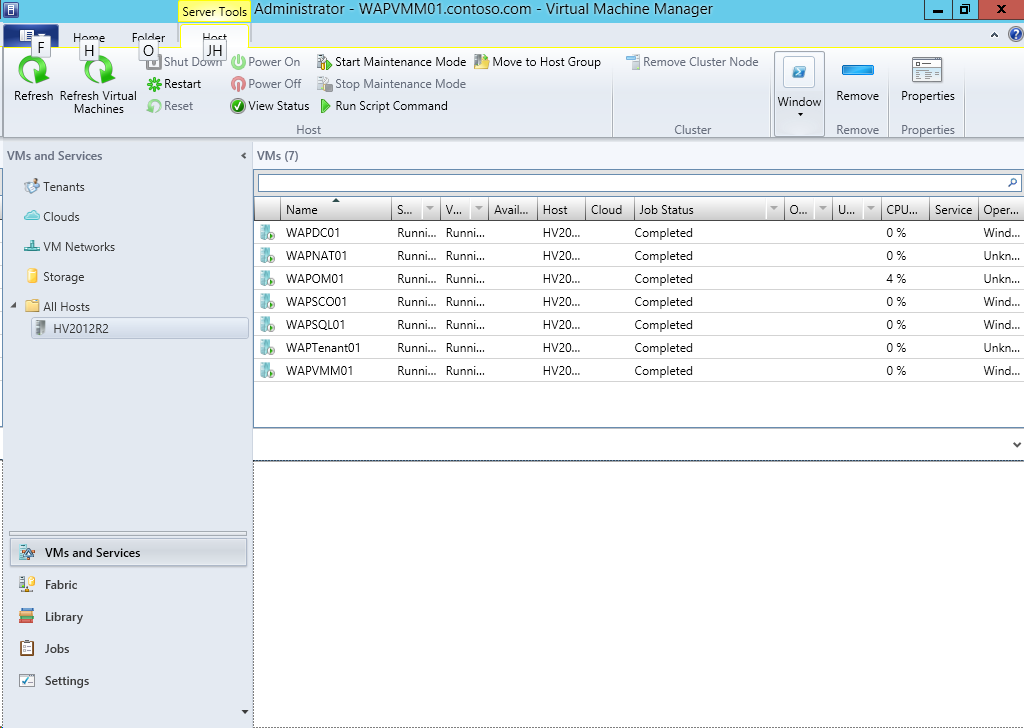Select WAPOM01 virtual machine row

(639, 278)
